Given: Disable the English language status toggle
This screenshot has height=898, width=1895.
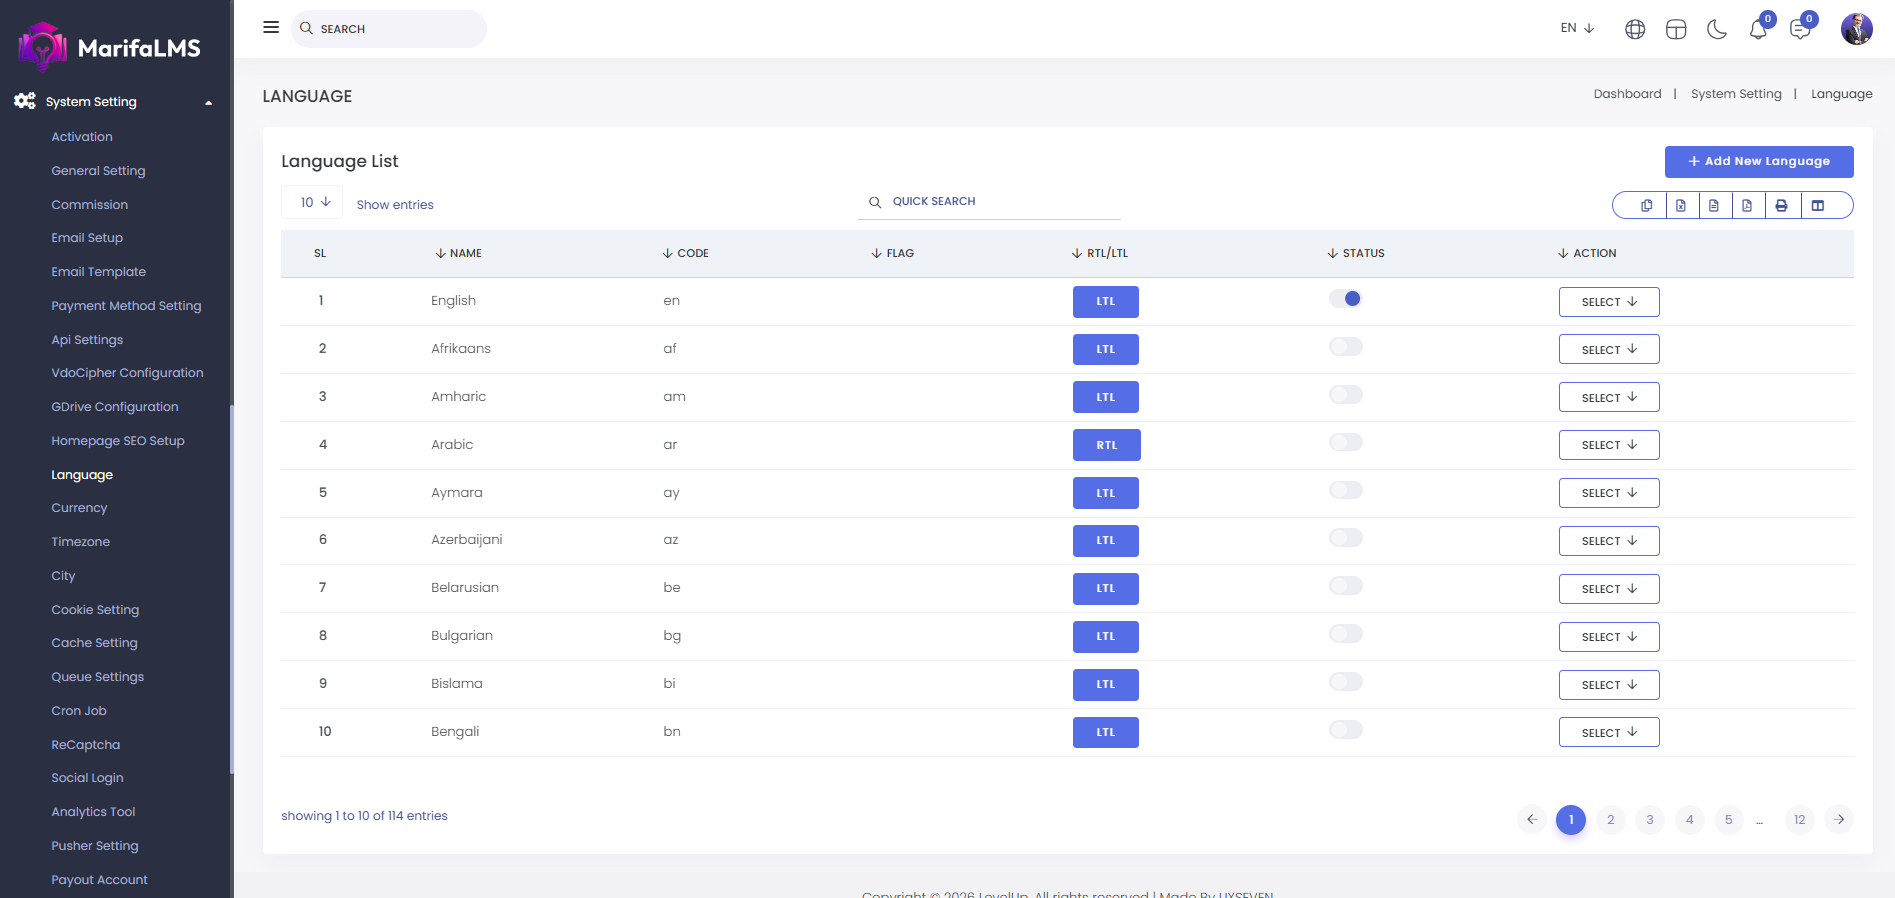Looking at the screenshot, I should pyautogui.click(x=1345, y=299).
